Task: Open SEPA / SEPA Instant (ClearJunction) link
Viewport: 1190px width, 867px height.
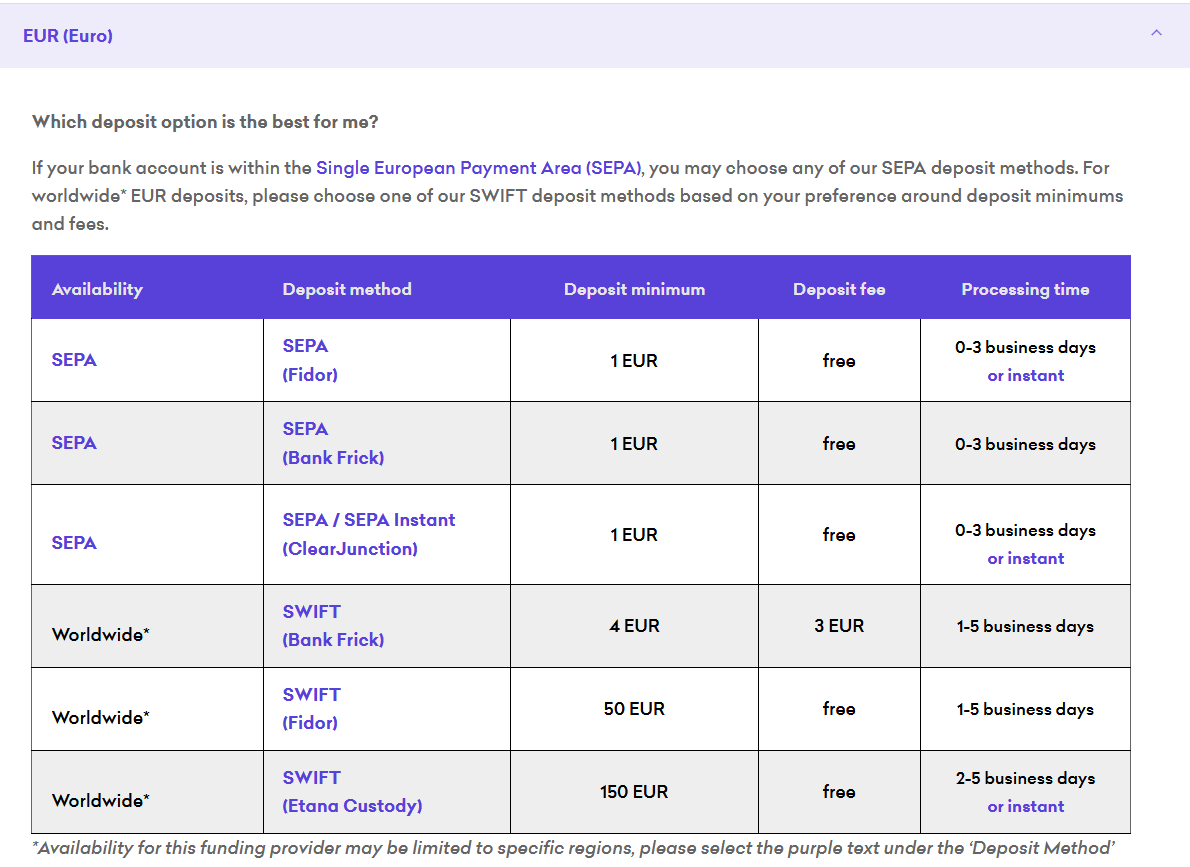Action: [369, 534]
